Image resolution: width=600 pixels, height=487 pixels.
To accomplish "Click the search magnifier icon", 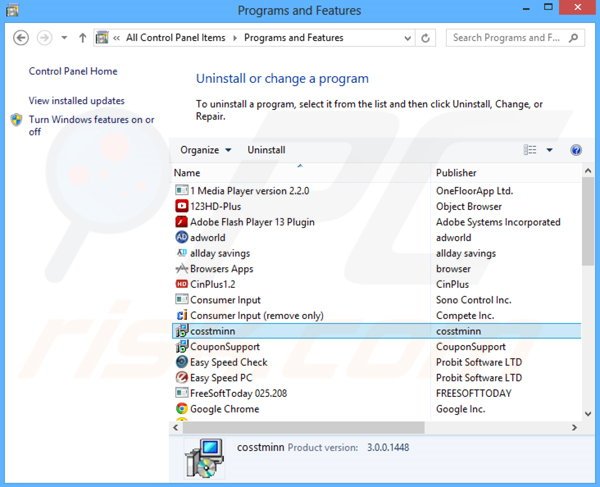I will click(x=573, y=37).
